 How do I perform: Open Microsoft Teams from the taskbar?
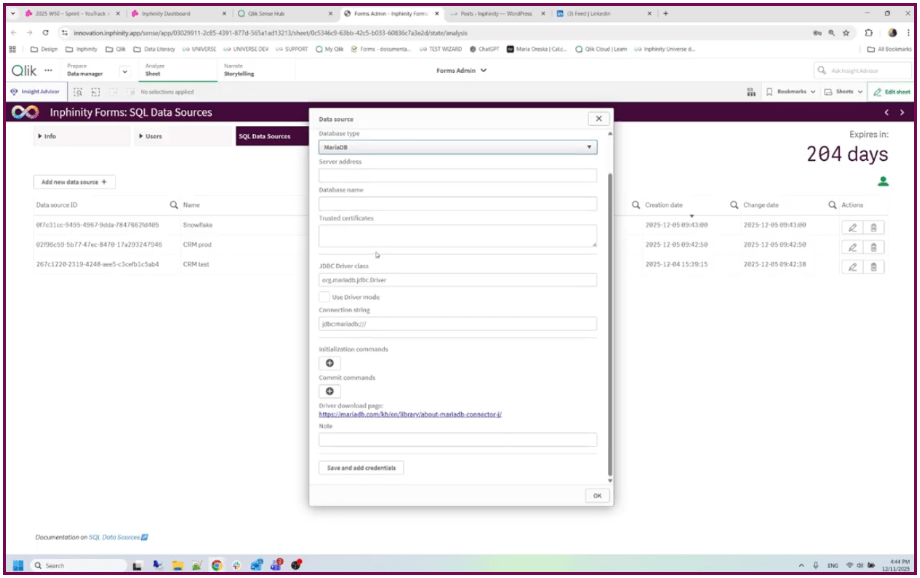point(276,566)
